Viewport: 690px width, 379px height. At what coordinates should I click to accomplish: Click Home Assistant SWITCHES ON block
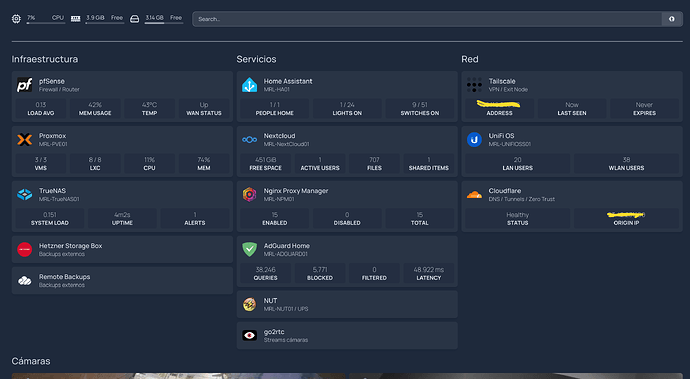(x=420, y=109)
